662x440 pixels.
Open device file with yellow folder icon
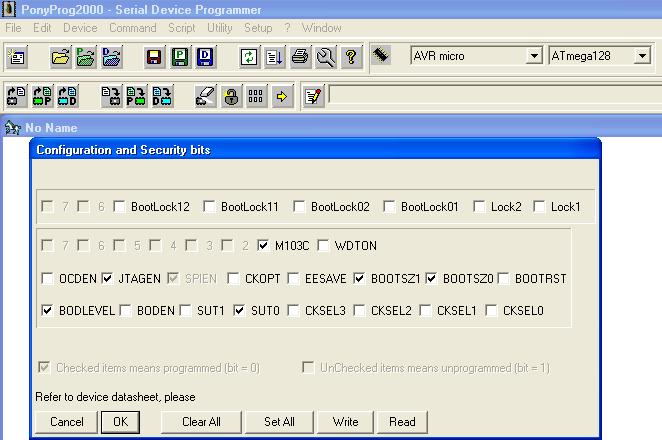60,57
